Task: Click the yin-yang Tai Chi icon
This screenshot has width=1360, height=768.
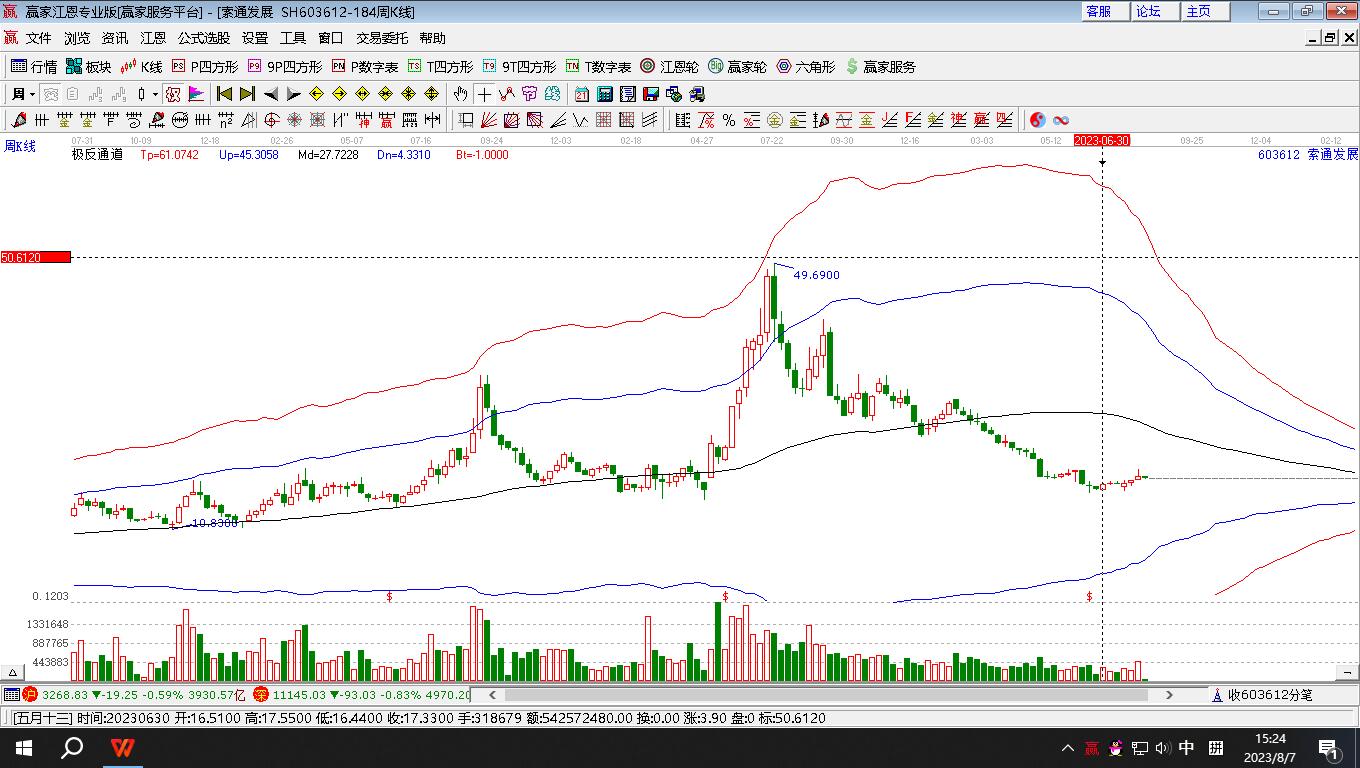Action: pos(1038,120)
